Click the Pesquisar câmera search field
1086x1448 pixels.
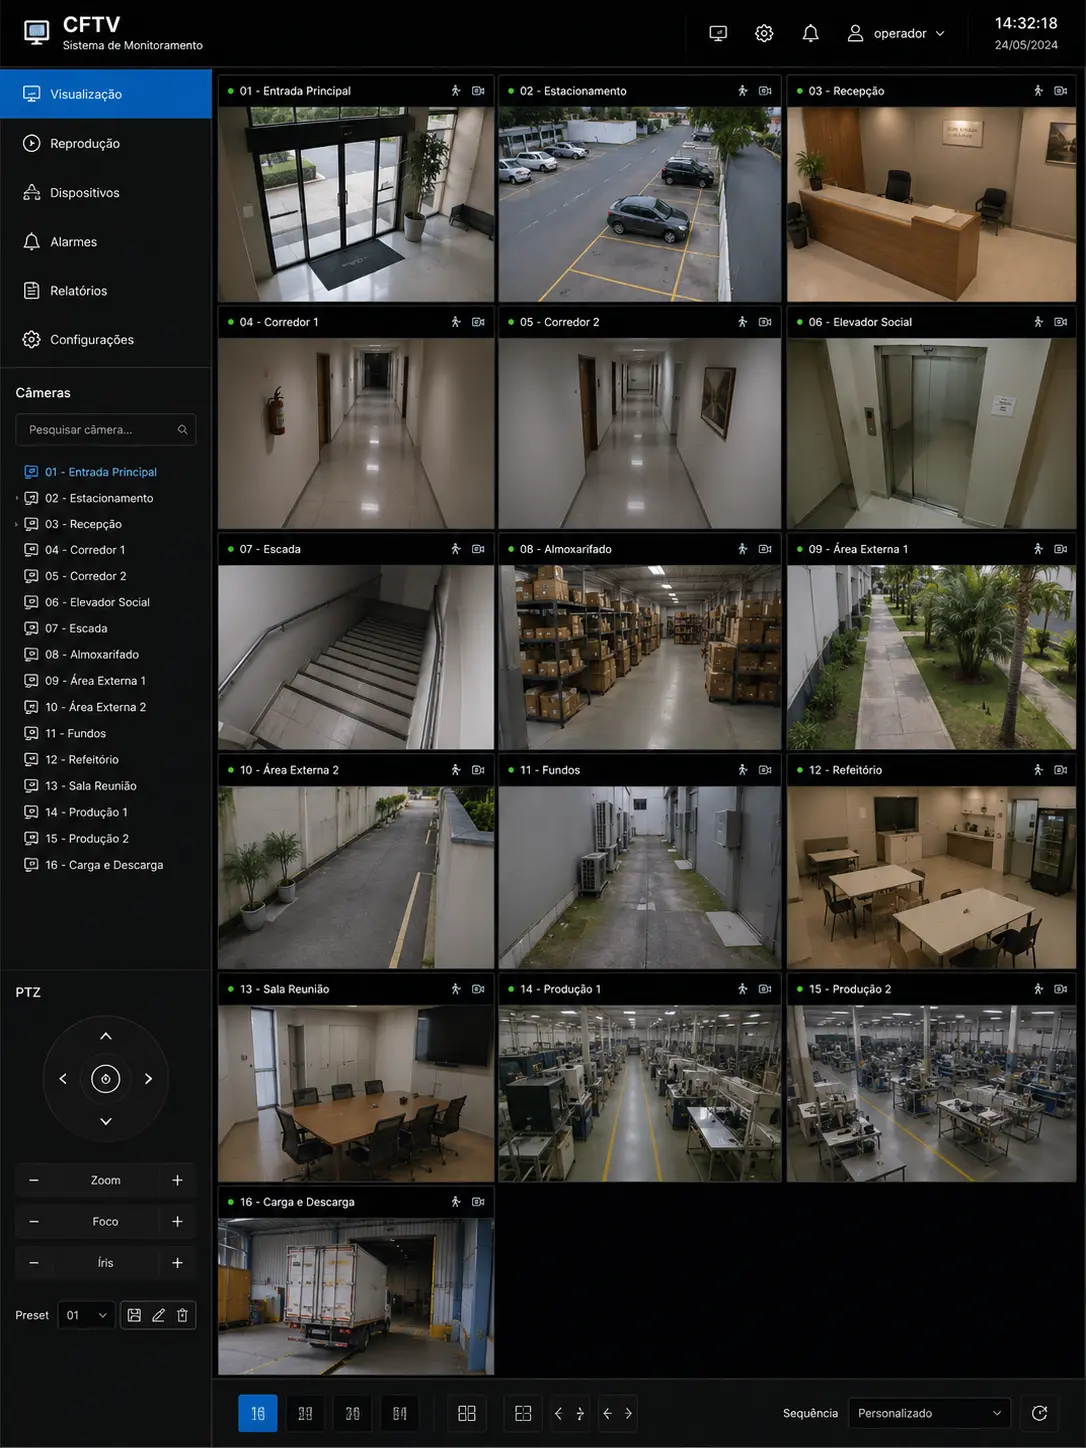pyautogui.click(x=106, y=430)
